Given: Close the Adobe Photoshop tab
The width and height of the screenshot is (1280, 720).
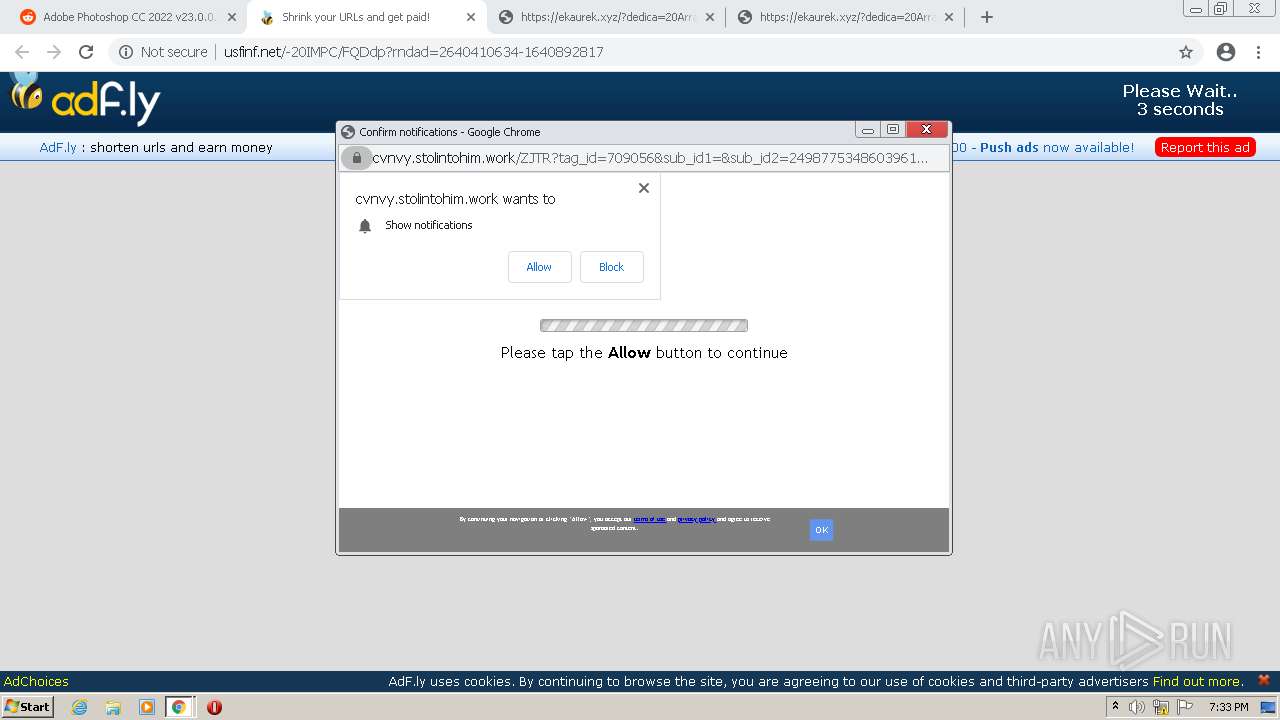Looking at the screenshot, I should 232,17.
